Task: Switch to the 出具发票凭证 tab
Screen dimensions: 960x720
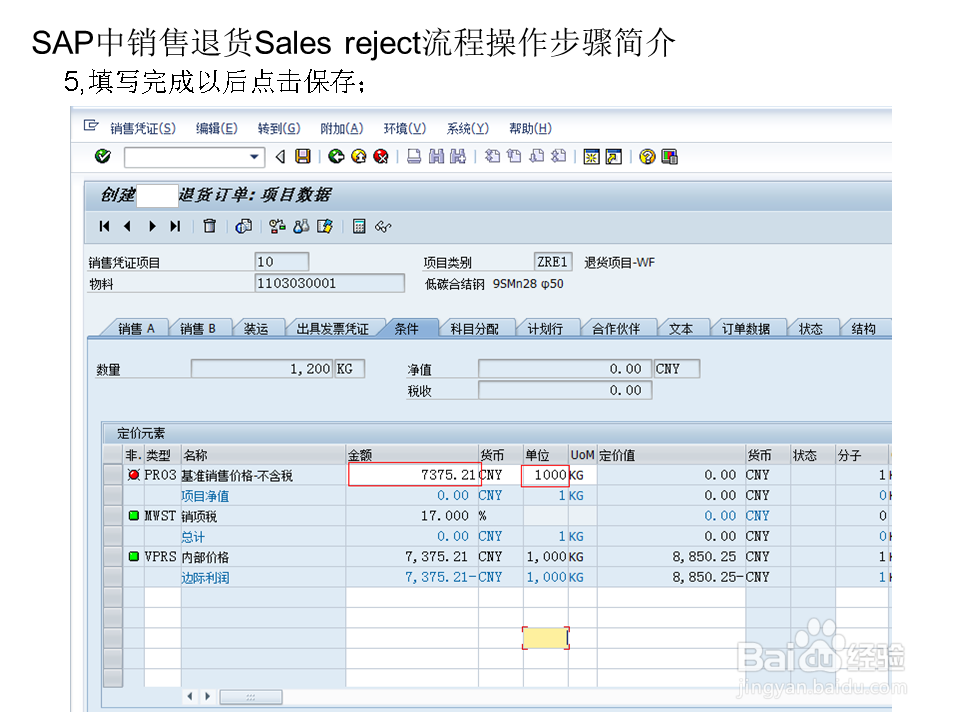Action: 332,329
